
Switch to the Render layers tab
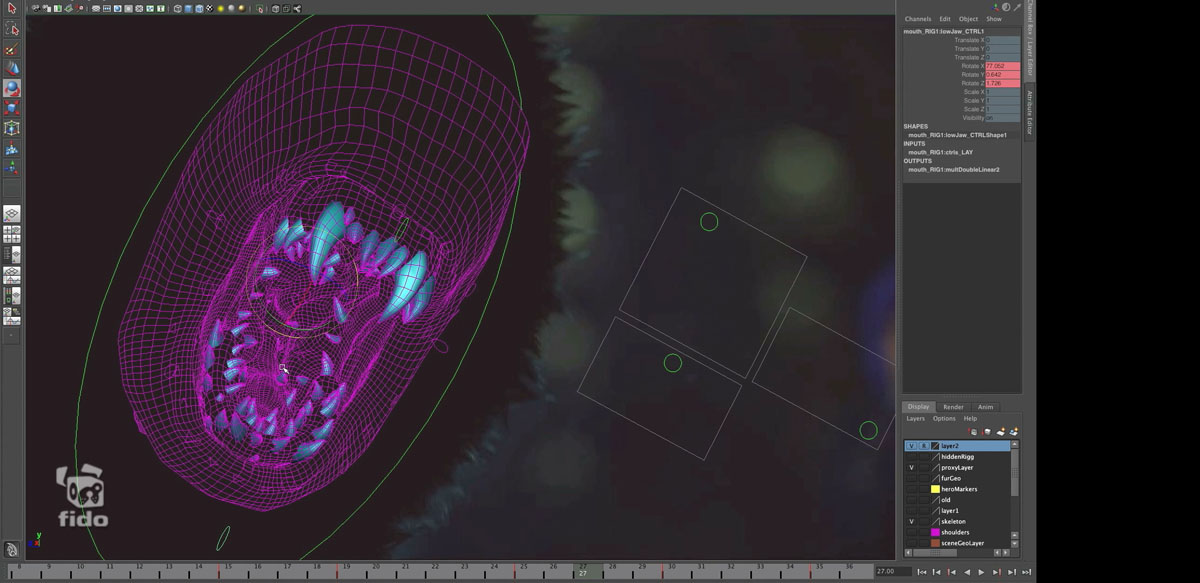pos(954,407)
